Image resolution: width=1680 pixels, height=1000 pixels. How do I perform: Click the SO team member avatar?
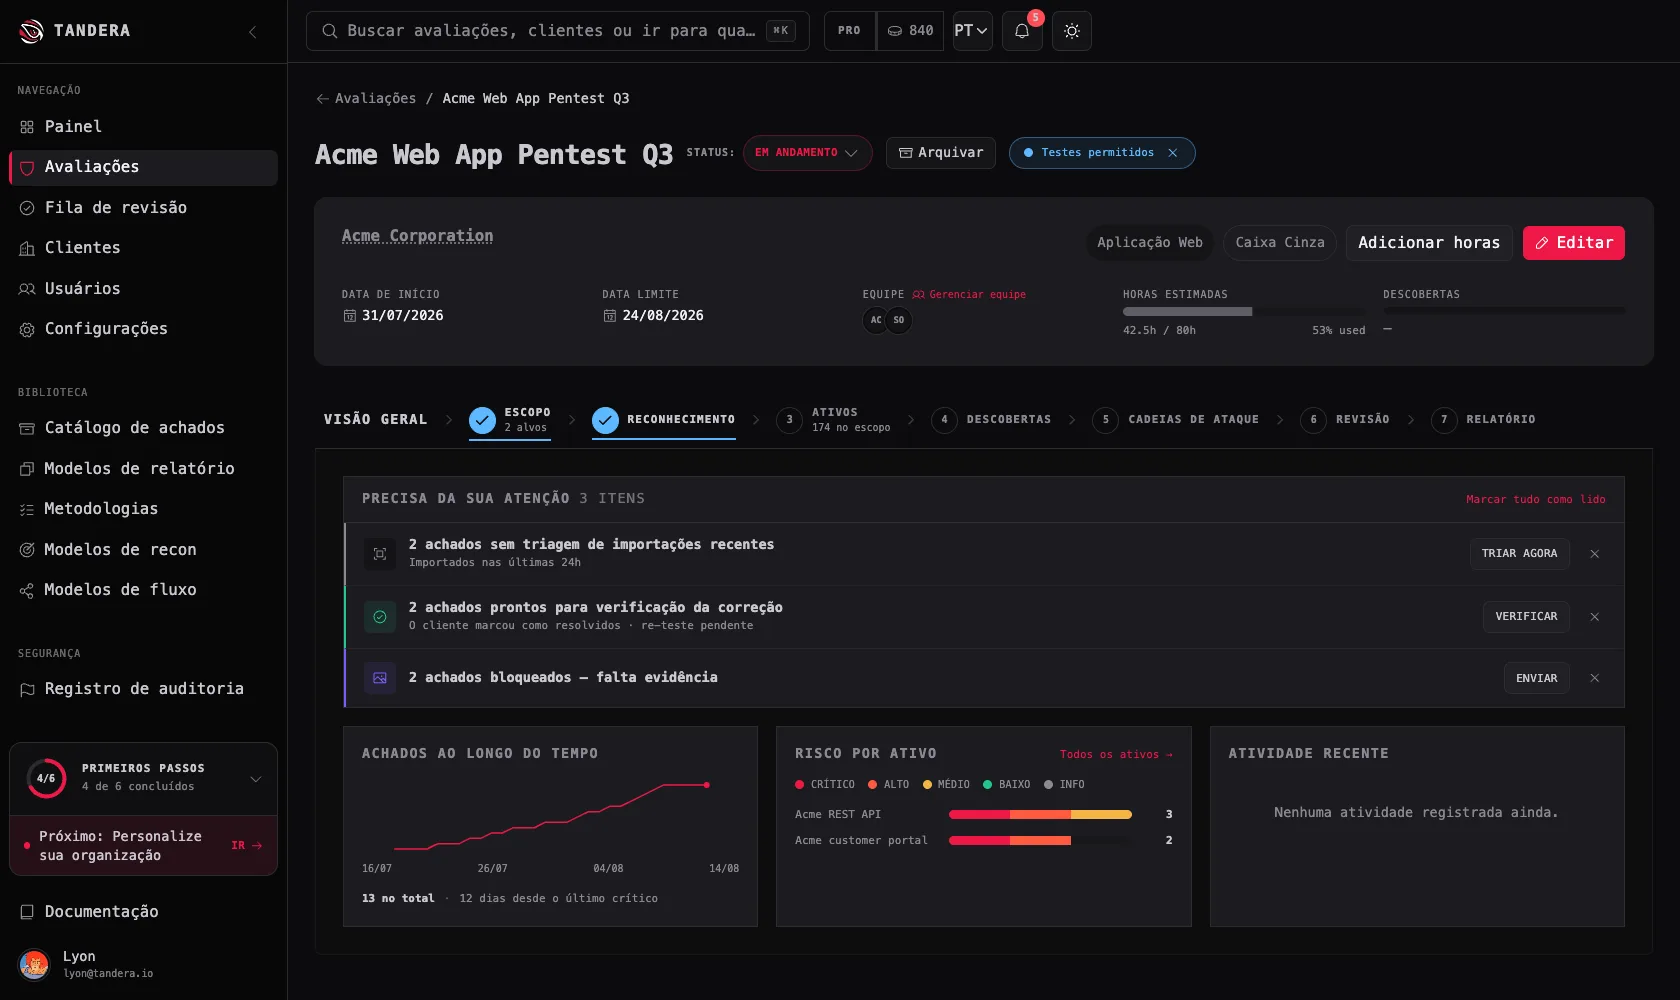[x=898, y=320]
